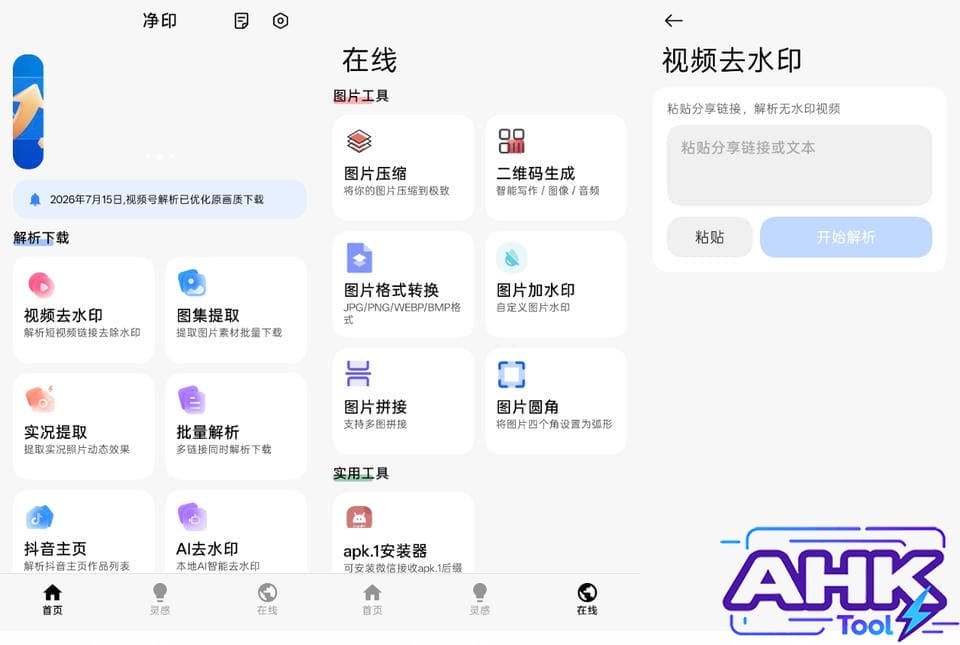Viewport: 960px width, 645px height.
Task: Tap the active 在线 tab on the second screen
Action: tap(587, 599)
